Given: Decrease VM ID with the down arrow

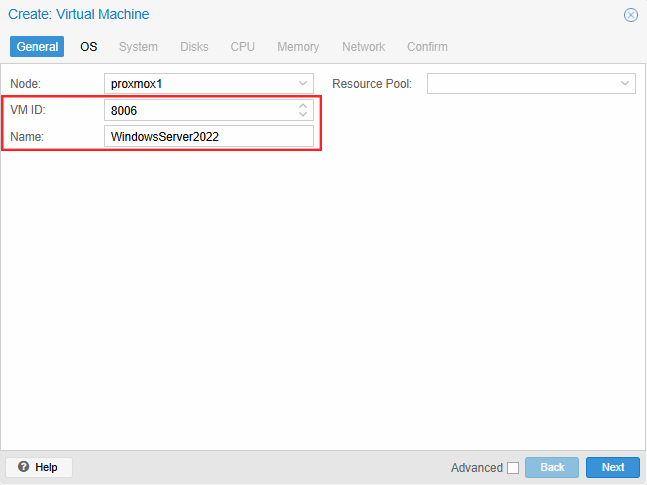Looking at the screenshot, I should (x=303, y=114).
